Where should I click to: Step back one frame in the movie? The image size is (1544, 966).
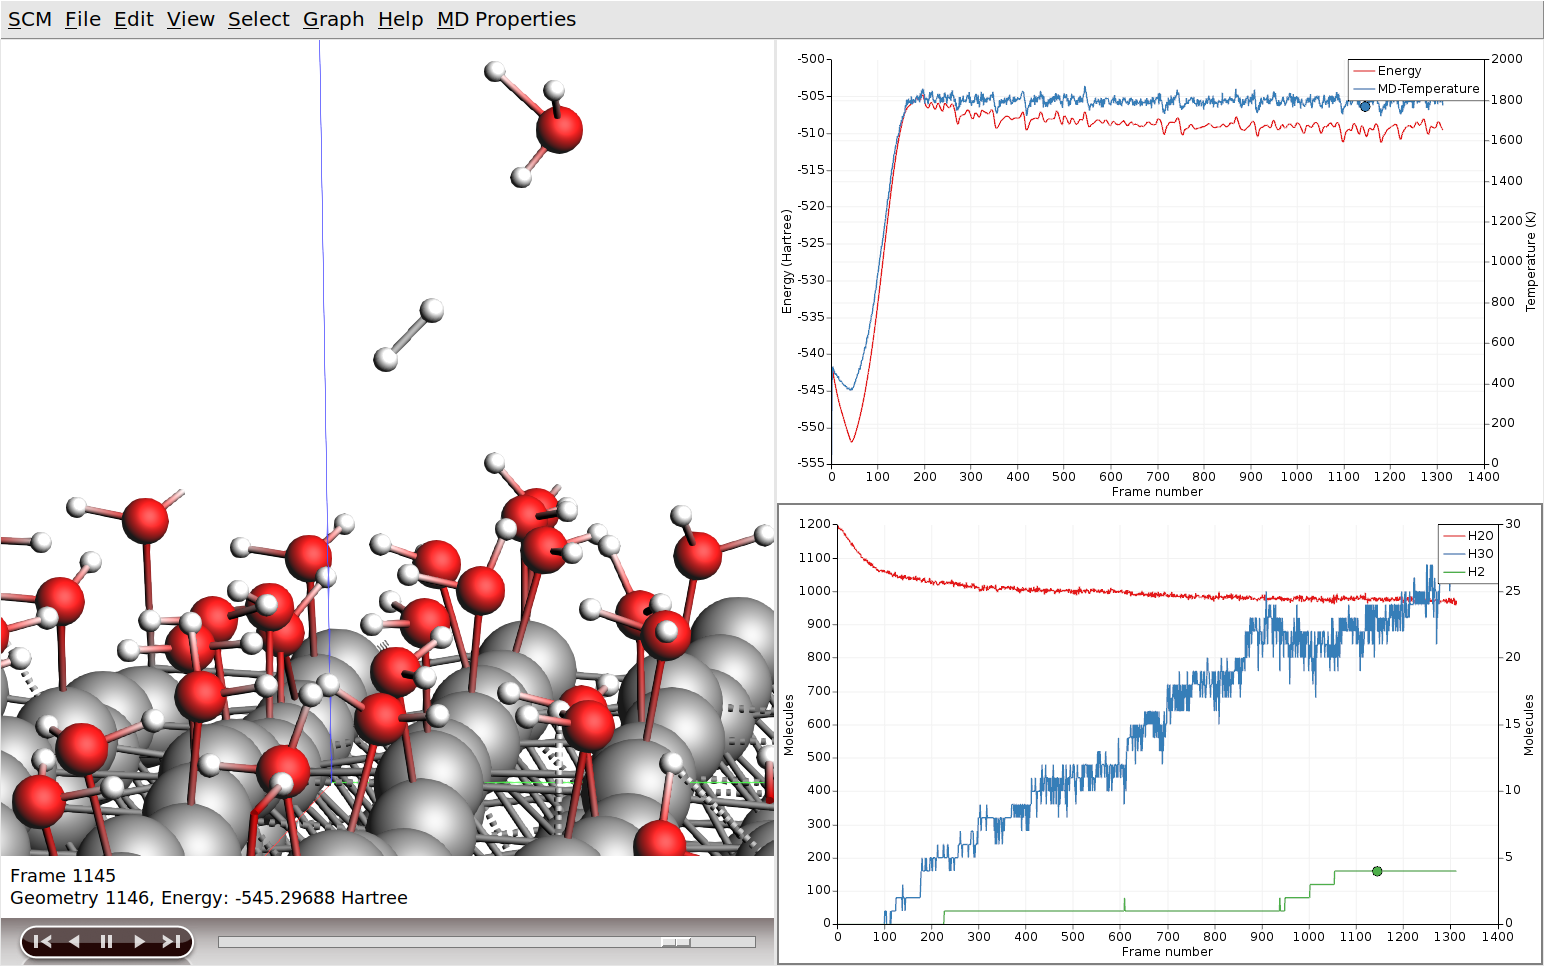click(x=74, y=941)
